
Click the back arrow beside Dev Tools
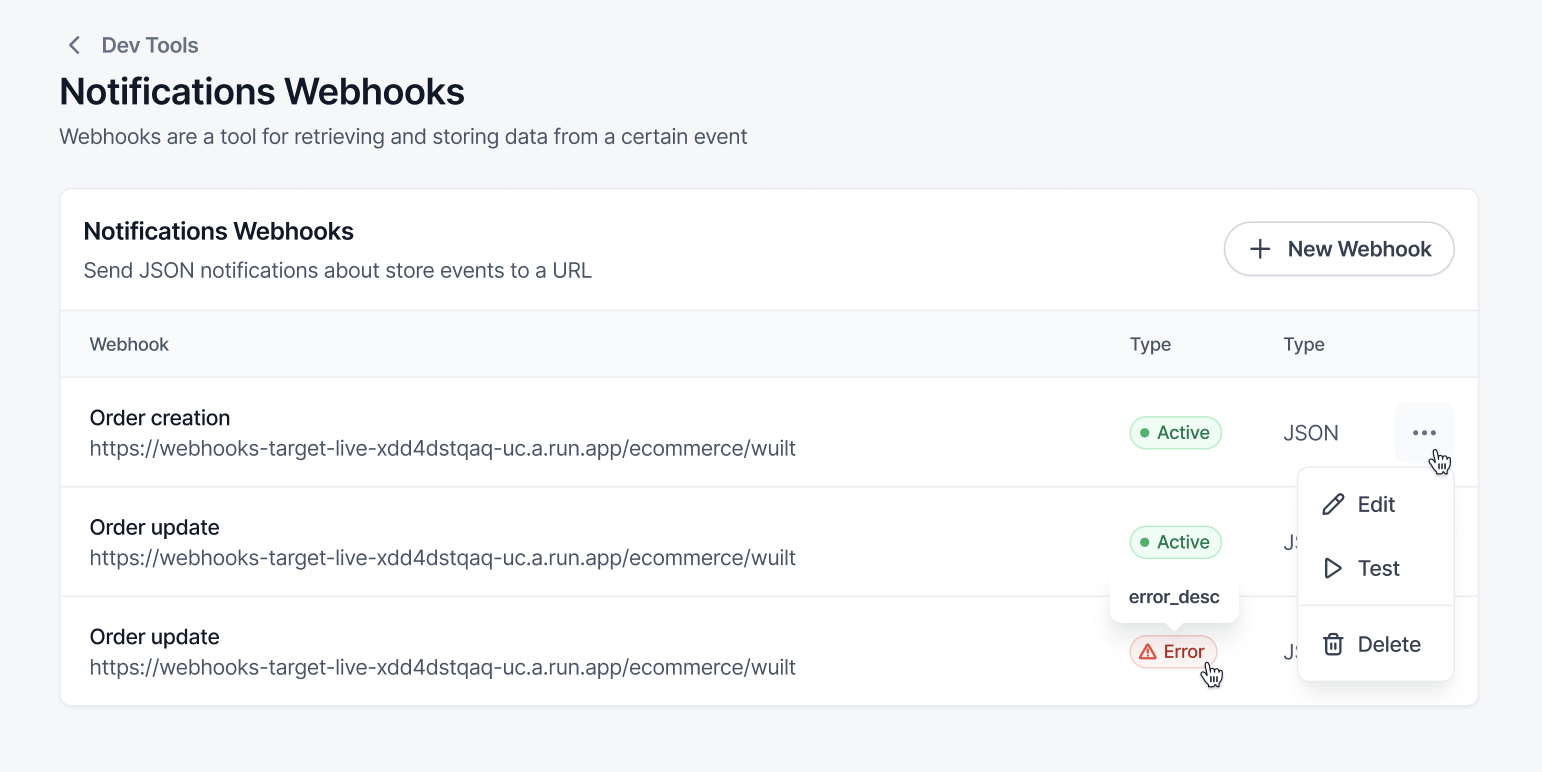[x=74, y=45]
